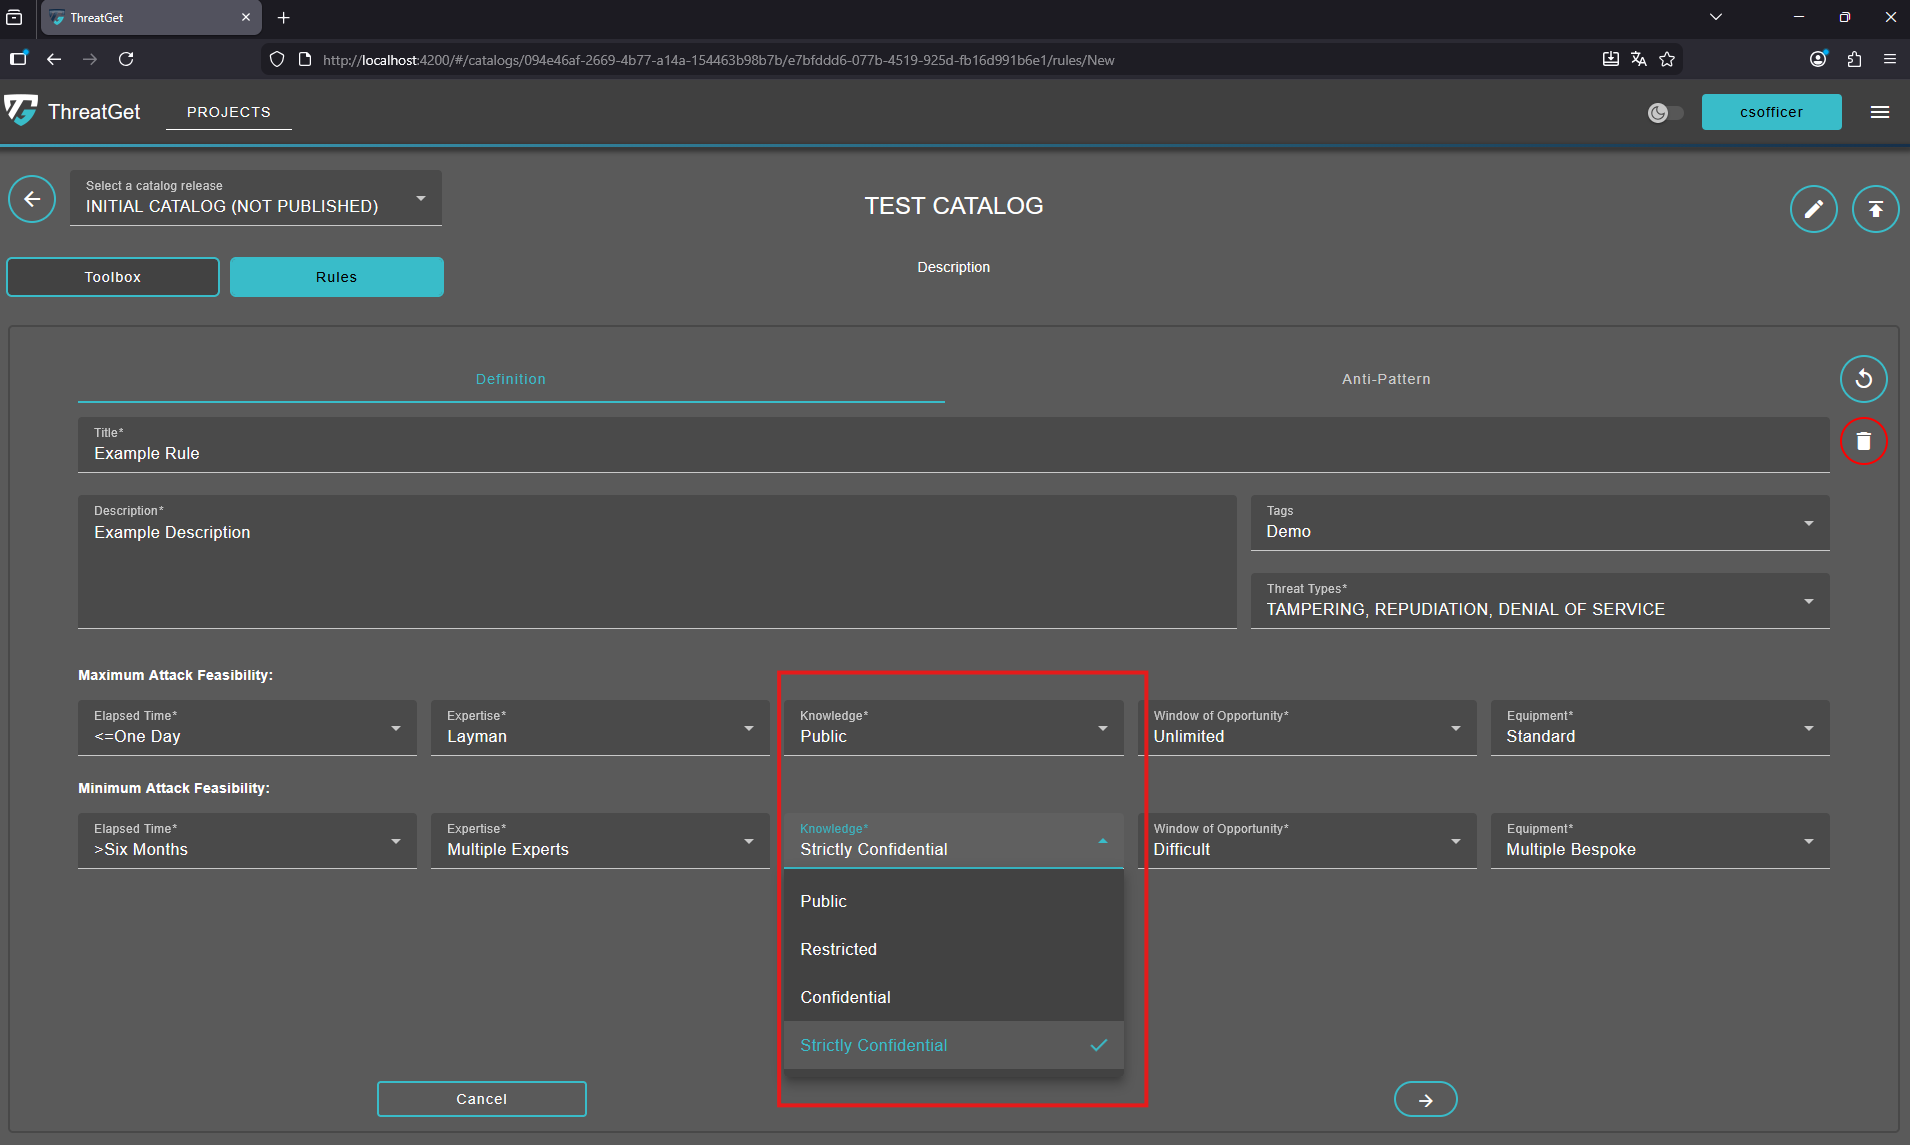Open the hamburger menu in app header

(x=1879, y=112)
